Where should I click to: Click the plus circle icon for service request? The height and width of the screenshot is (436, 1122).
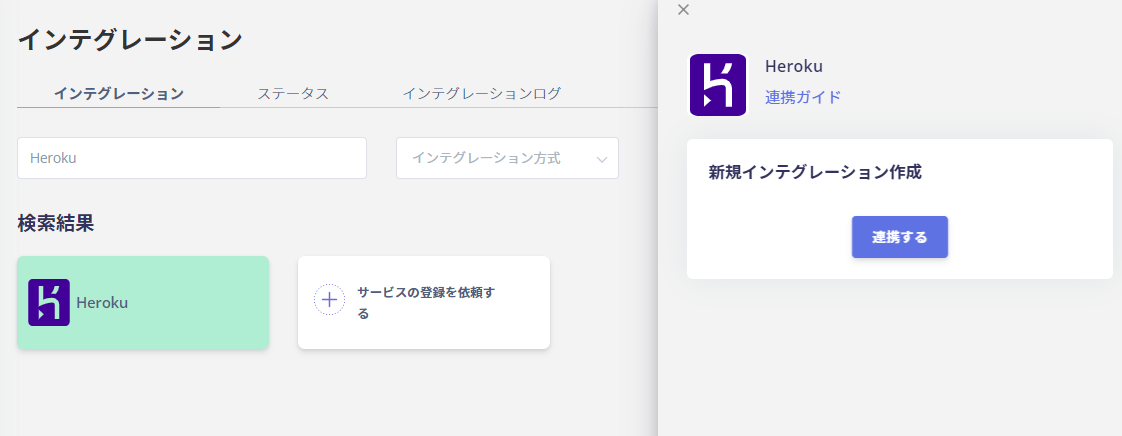329,299
